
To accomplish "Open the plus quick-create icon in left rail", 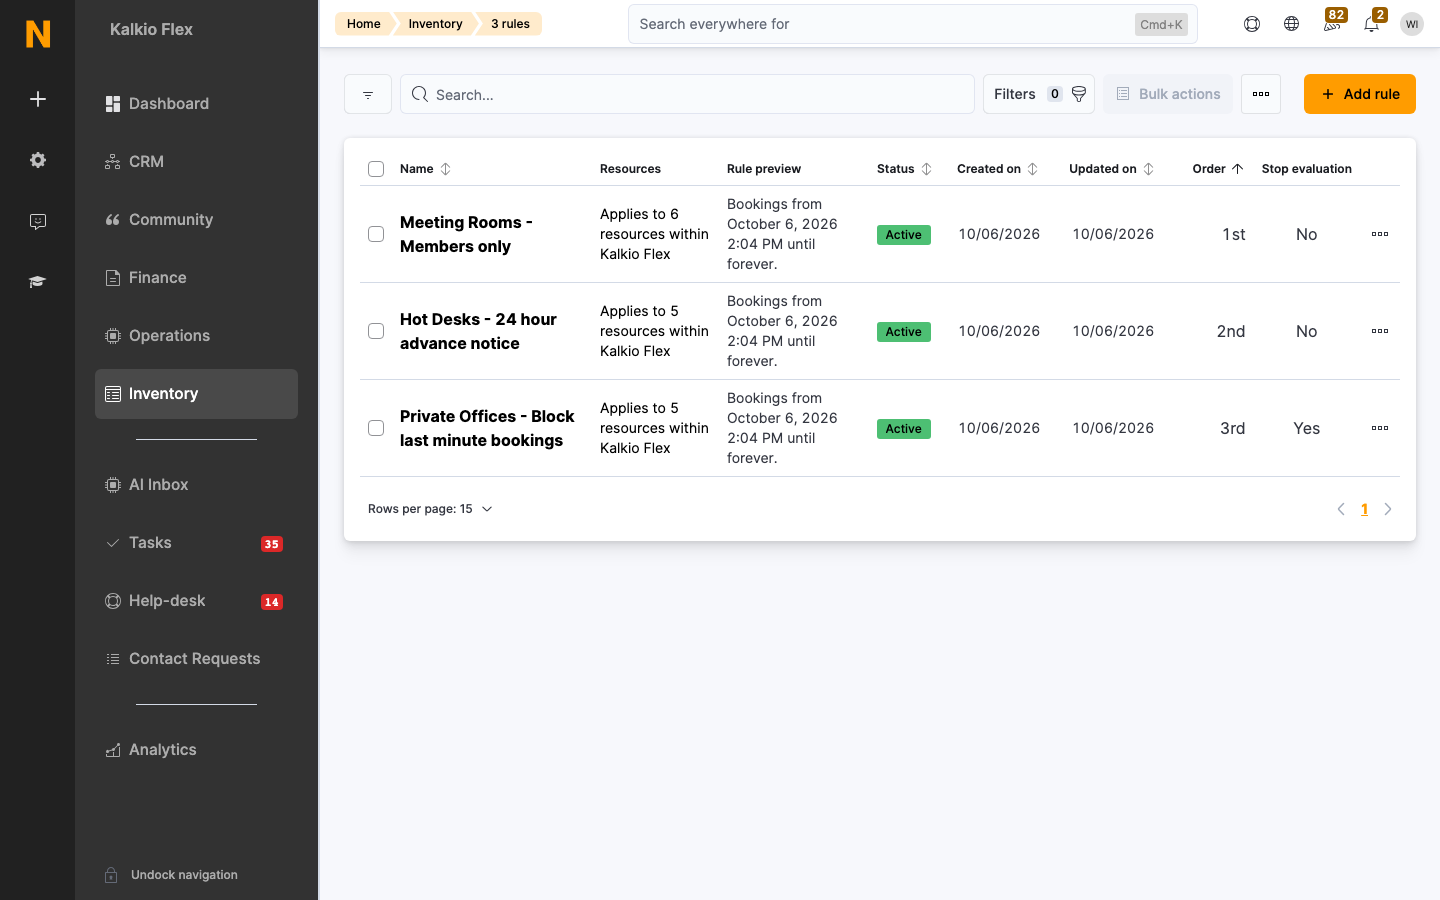I will tap(38, 99).
